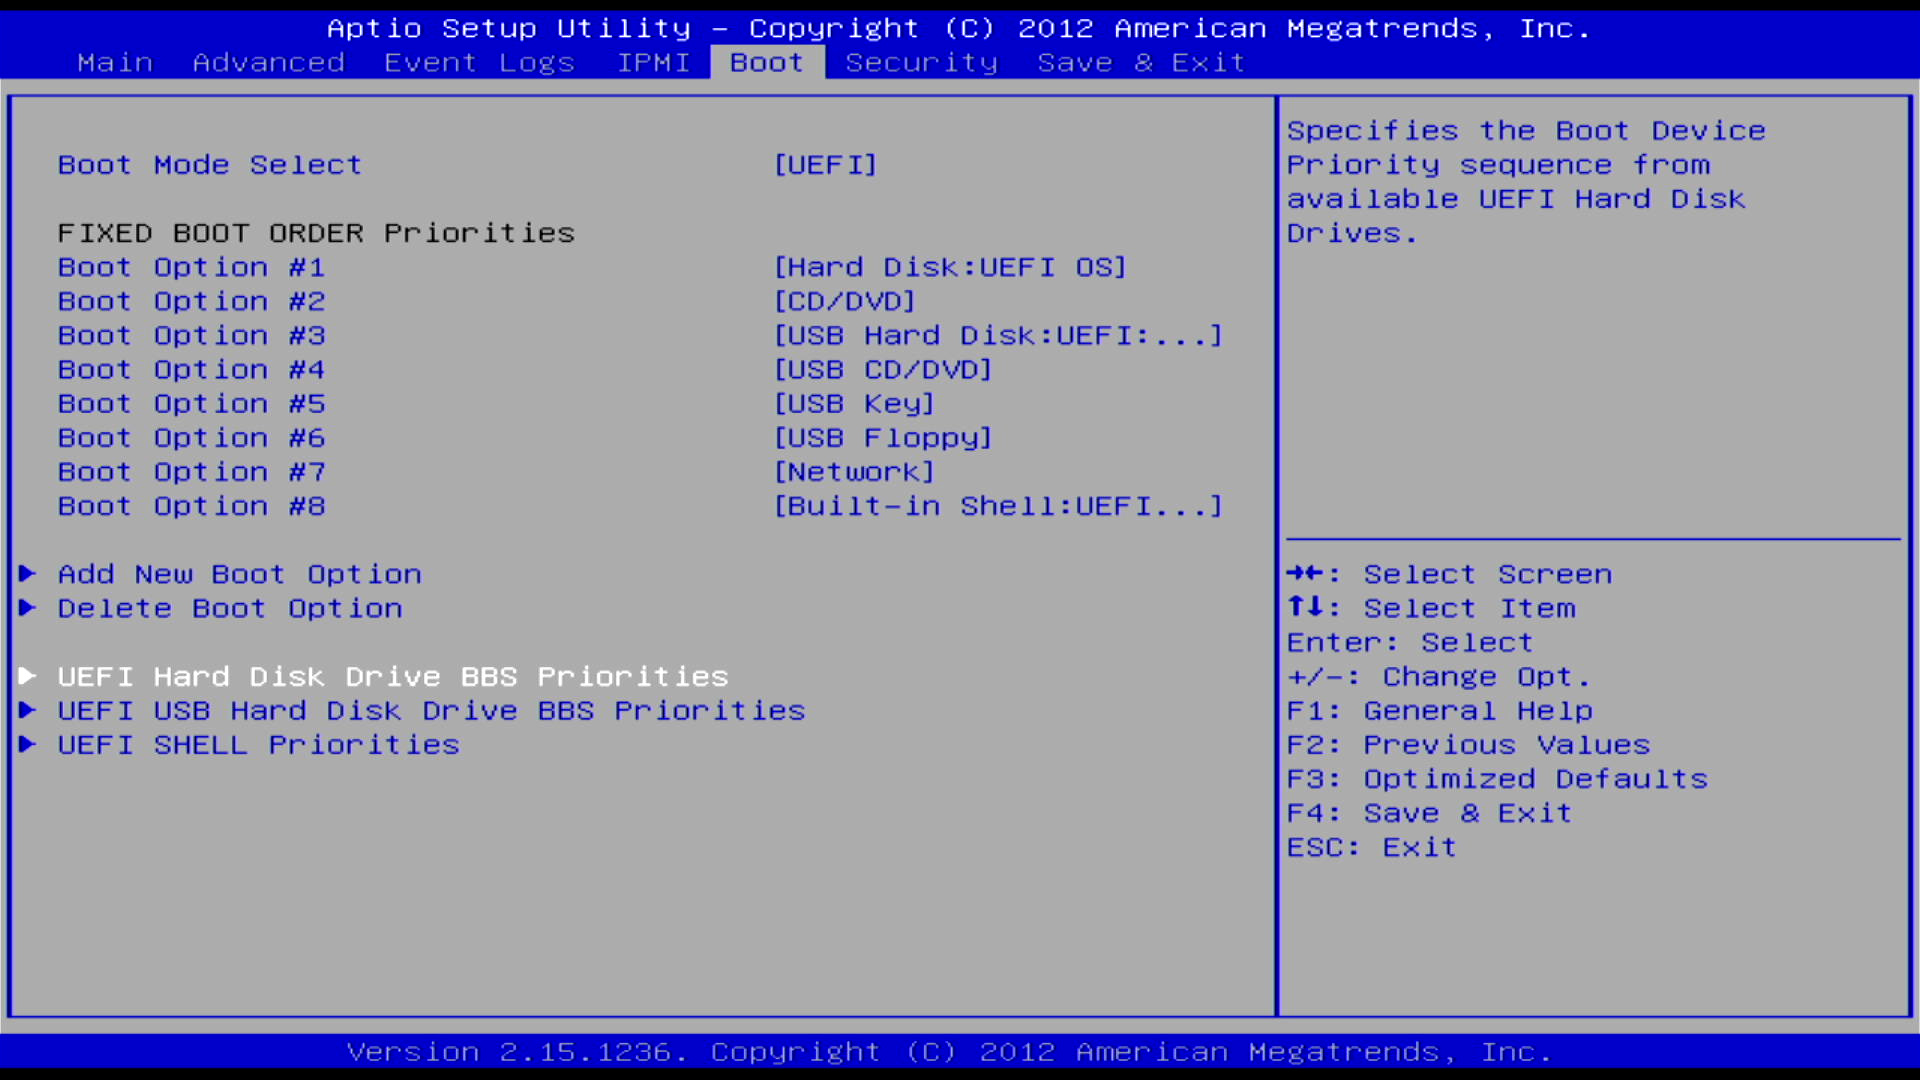Click arrow beside UEFI SHELL Priorities

[28, 745]
